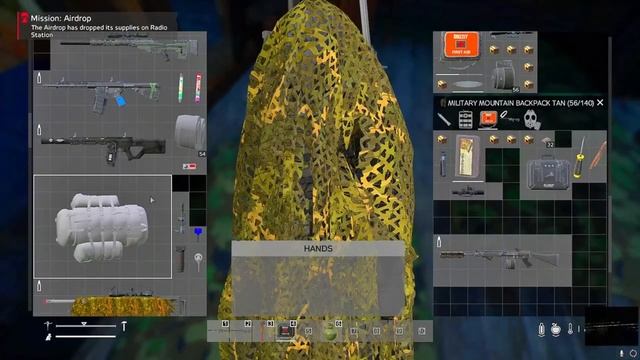Select the AK-style rifle in the backpack
Viewport: 640px width, 360px height.
coord(500,259)
